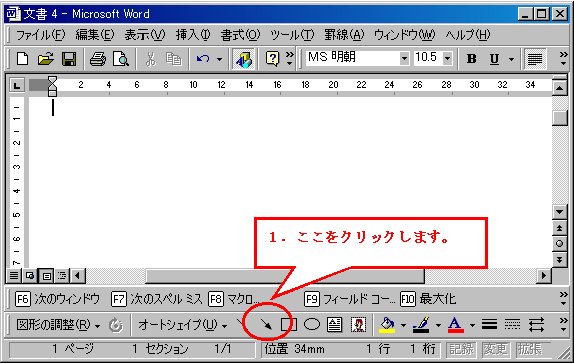Click Select Browse Object circle button
The image size is (574, 364).
click(x=559, y=244)
